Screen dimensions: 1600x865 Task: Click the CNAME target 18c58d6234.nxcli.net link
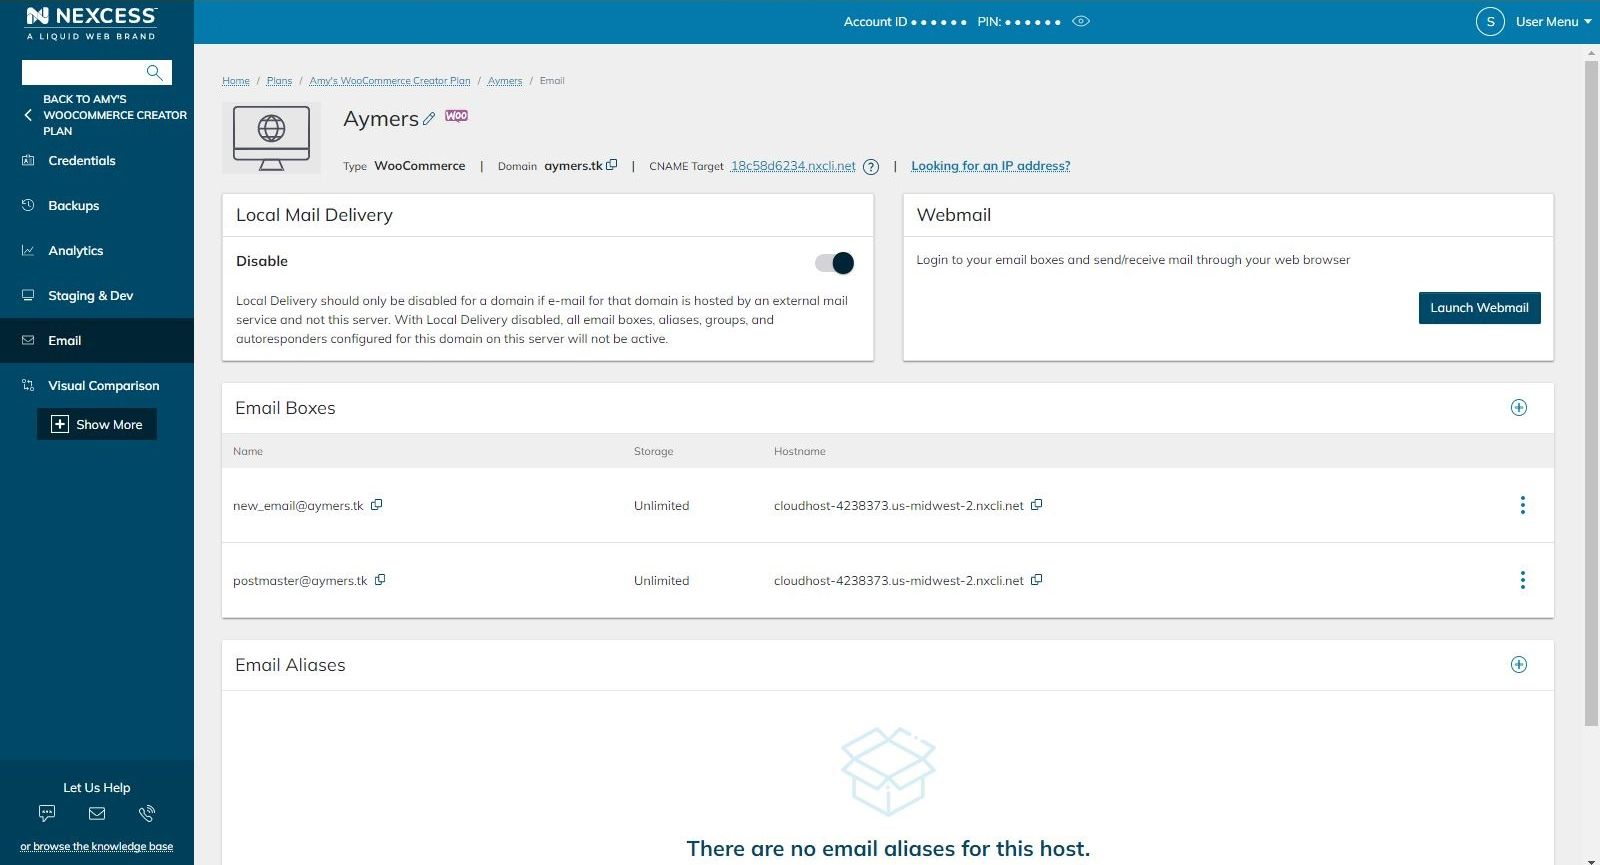tap(793, 166)
